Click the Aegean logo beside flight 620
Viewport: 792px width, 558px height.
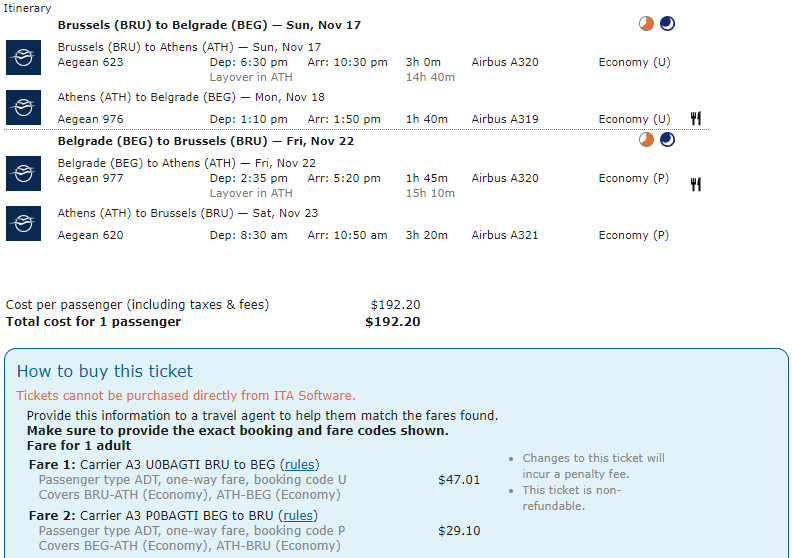pos(23,223)
